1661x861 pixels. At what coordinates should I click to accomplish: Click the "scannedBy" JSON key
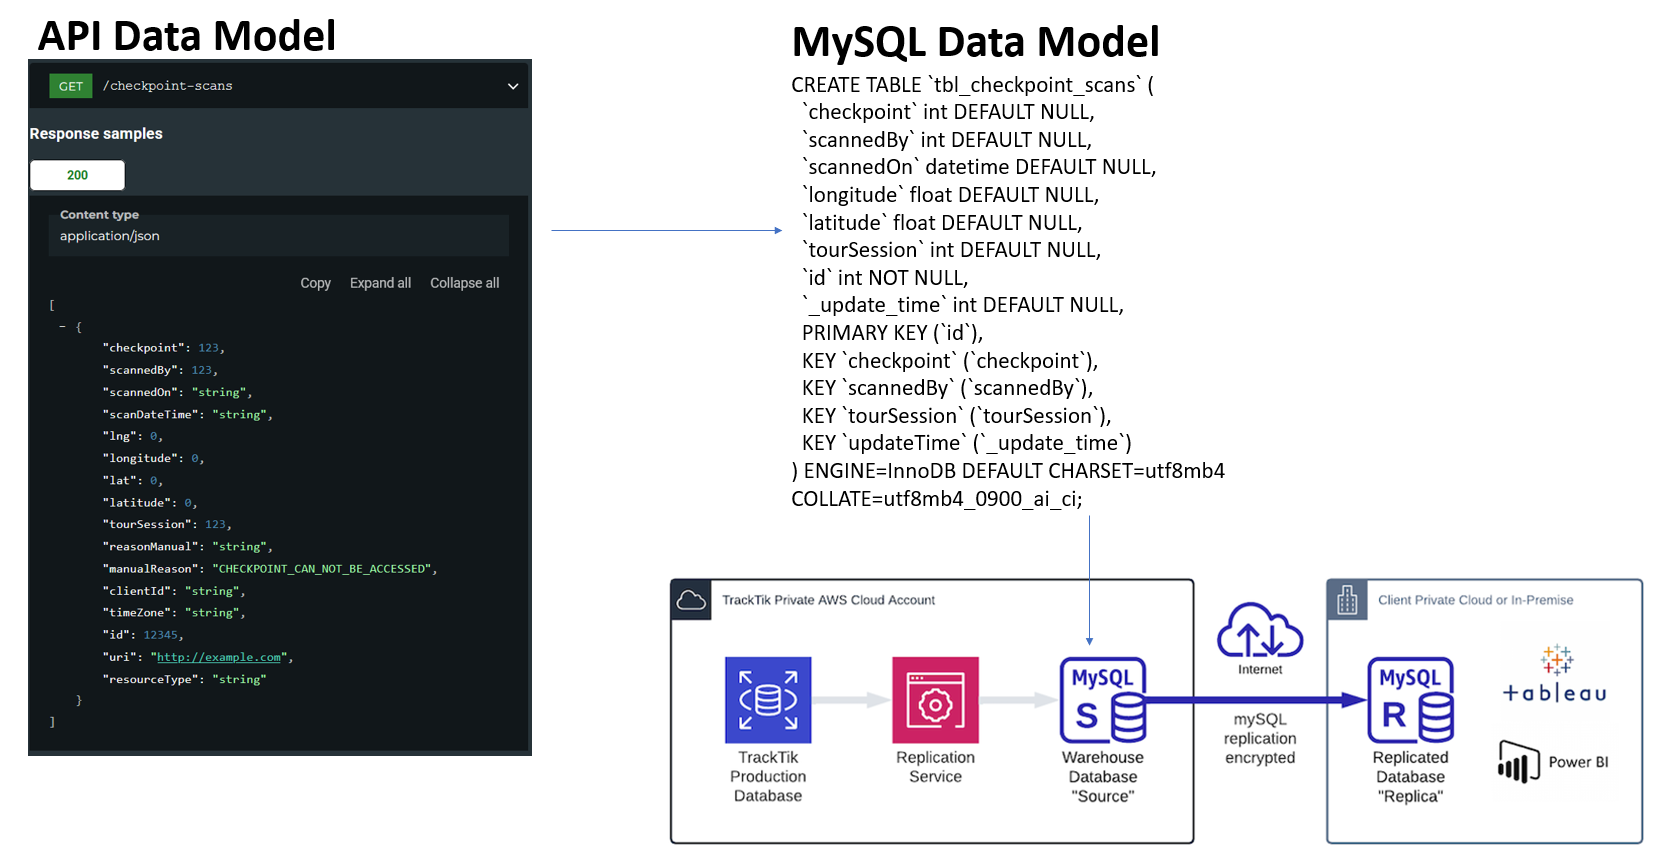(143, 370)
